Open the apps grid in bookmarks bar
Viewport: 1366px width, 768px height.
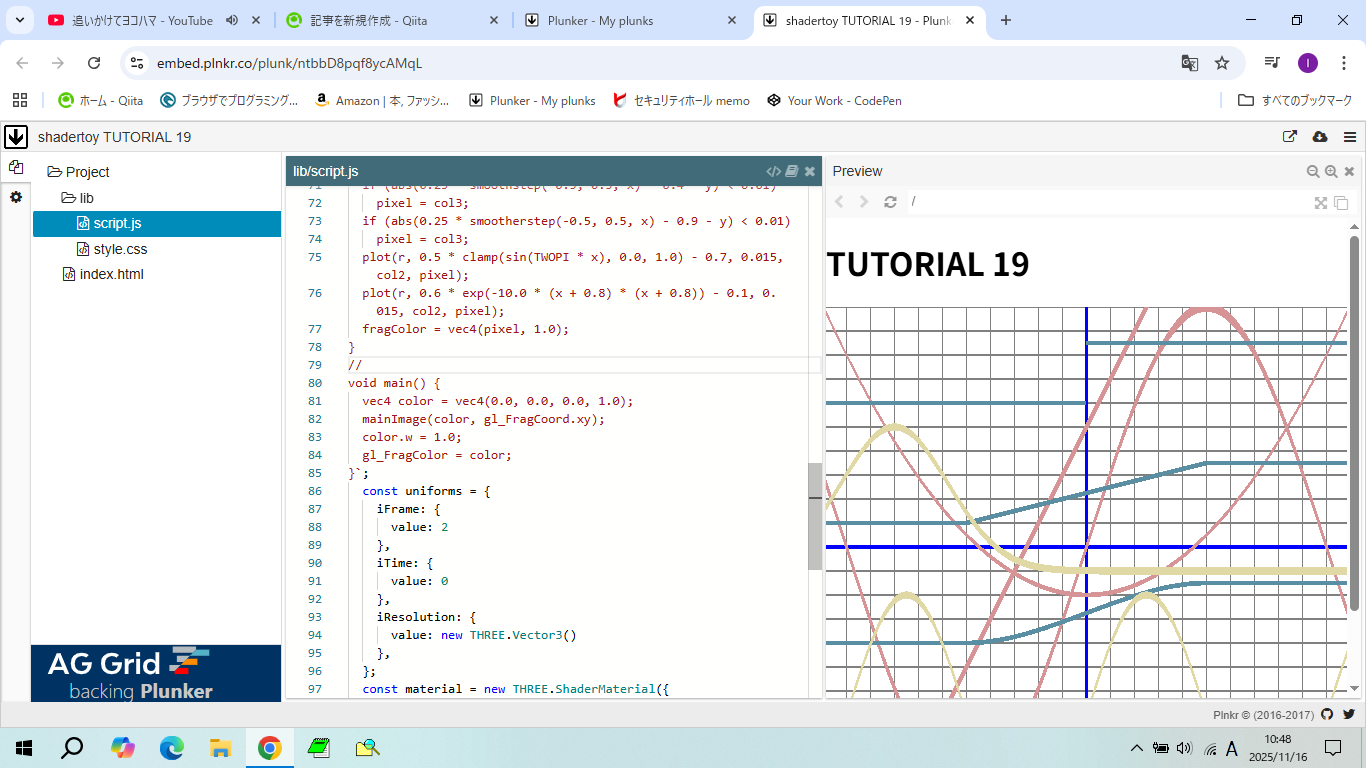20,100
